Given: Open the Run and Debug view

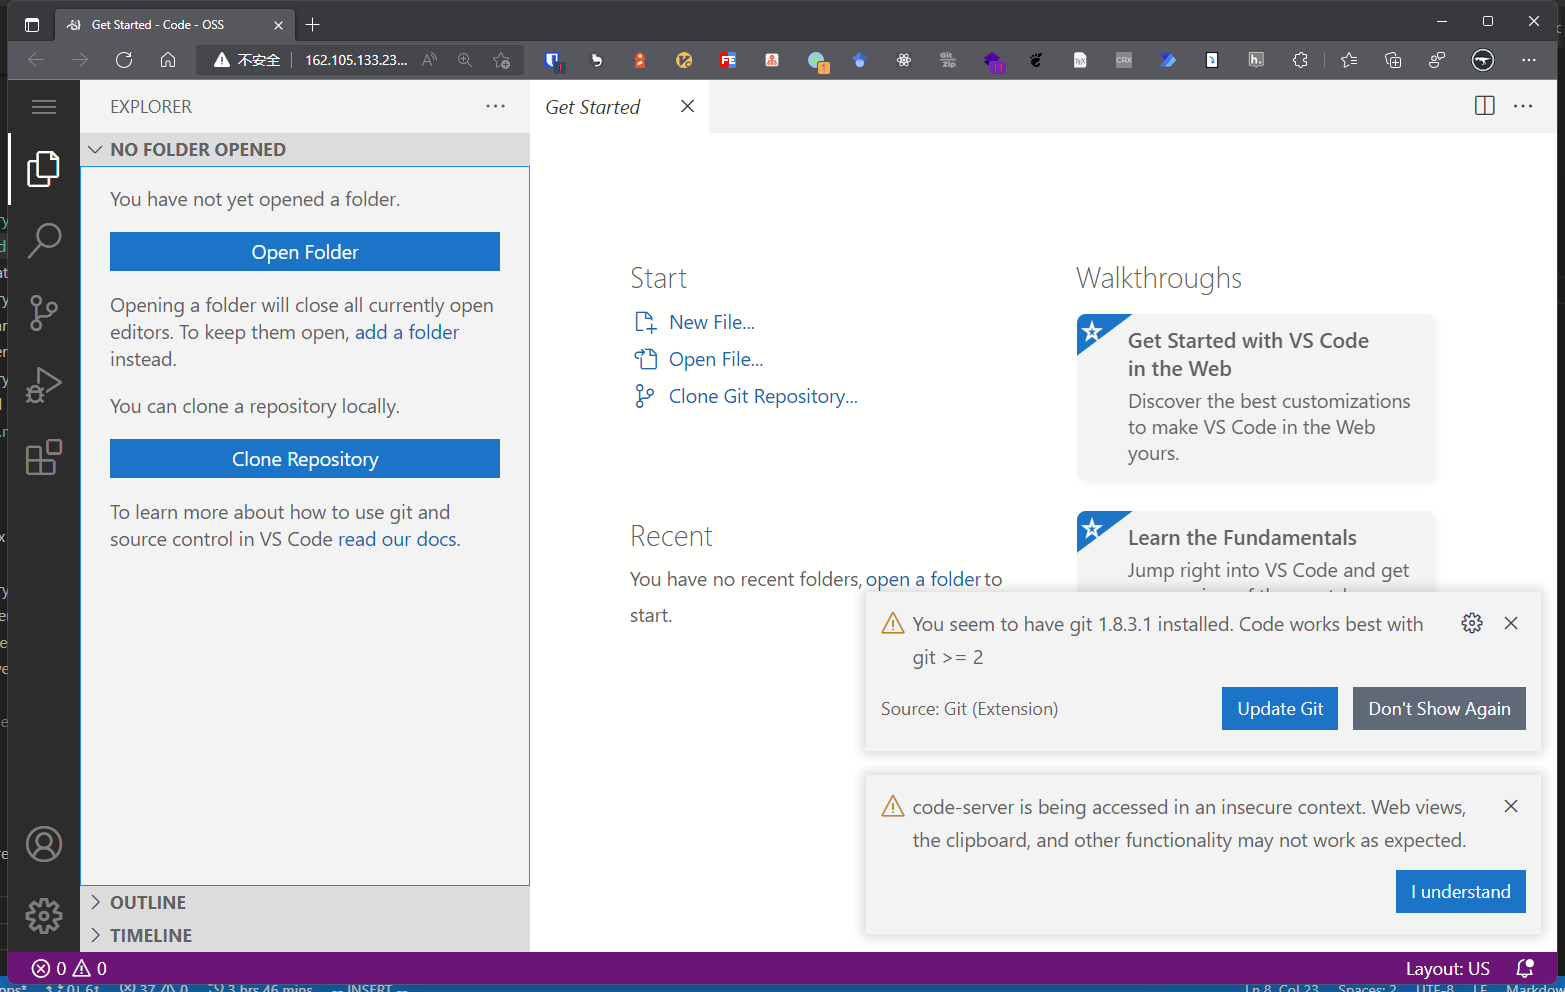Looking at the screenshot, I should [44, 384].
